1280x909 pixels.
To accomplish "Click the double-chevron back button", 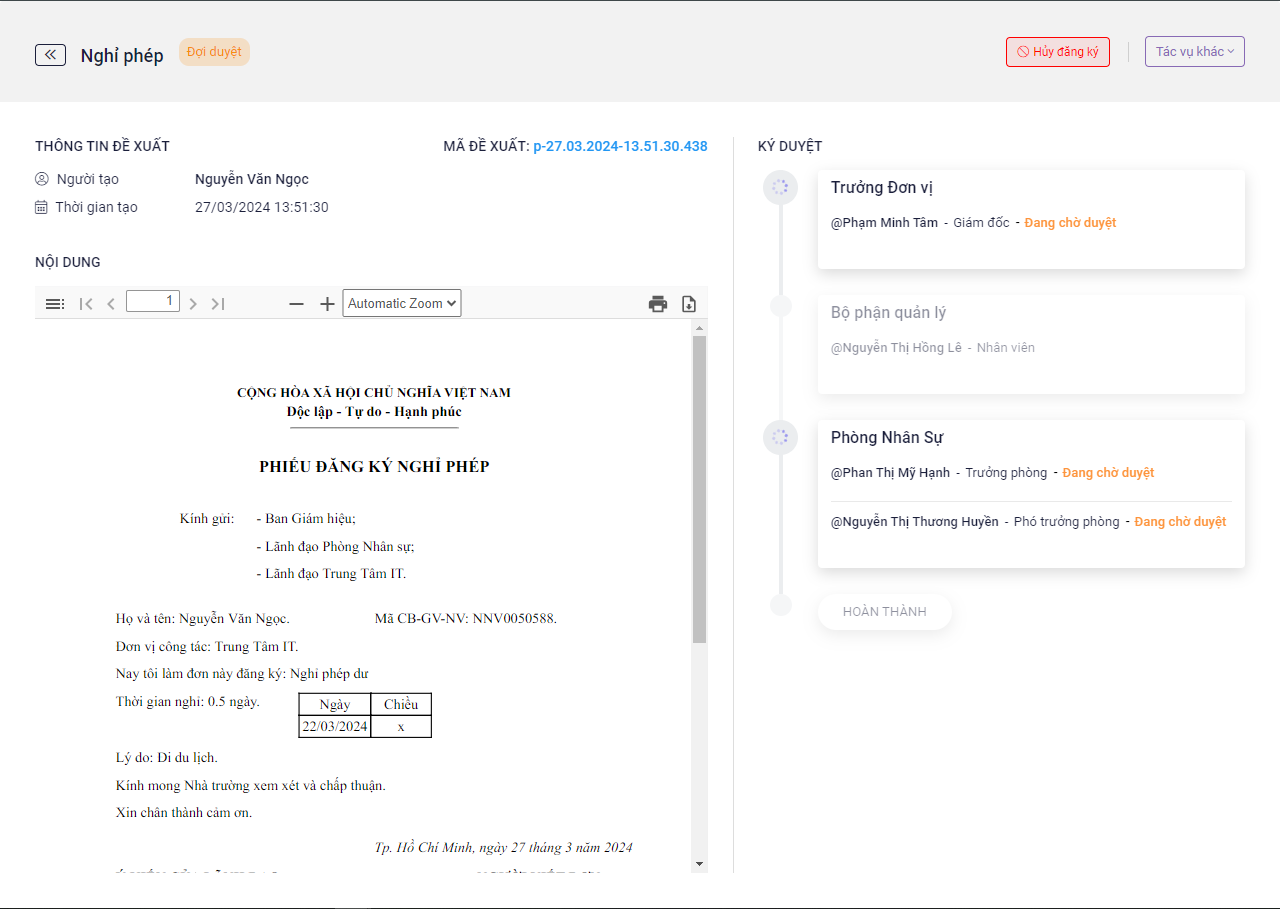I will tap(50, 55).
